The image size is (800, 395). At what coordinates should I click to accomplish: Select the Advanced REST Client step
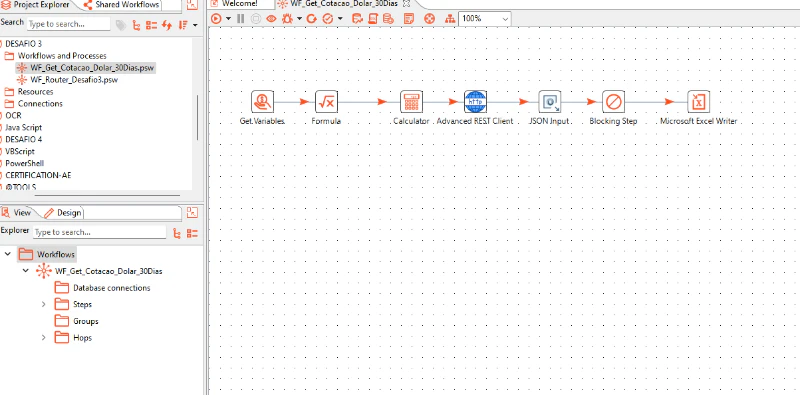pyautogui.click(x=476, y=102)
